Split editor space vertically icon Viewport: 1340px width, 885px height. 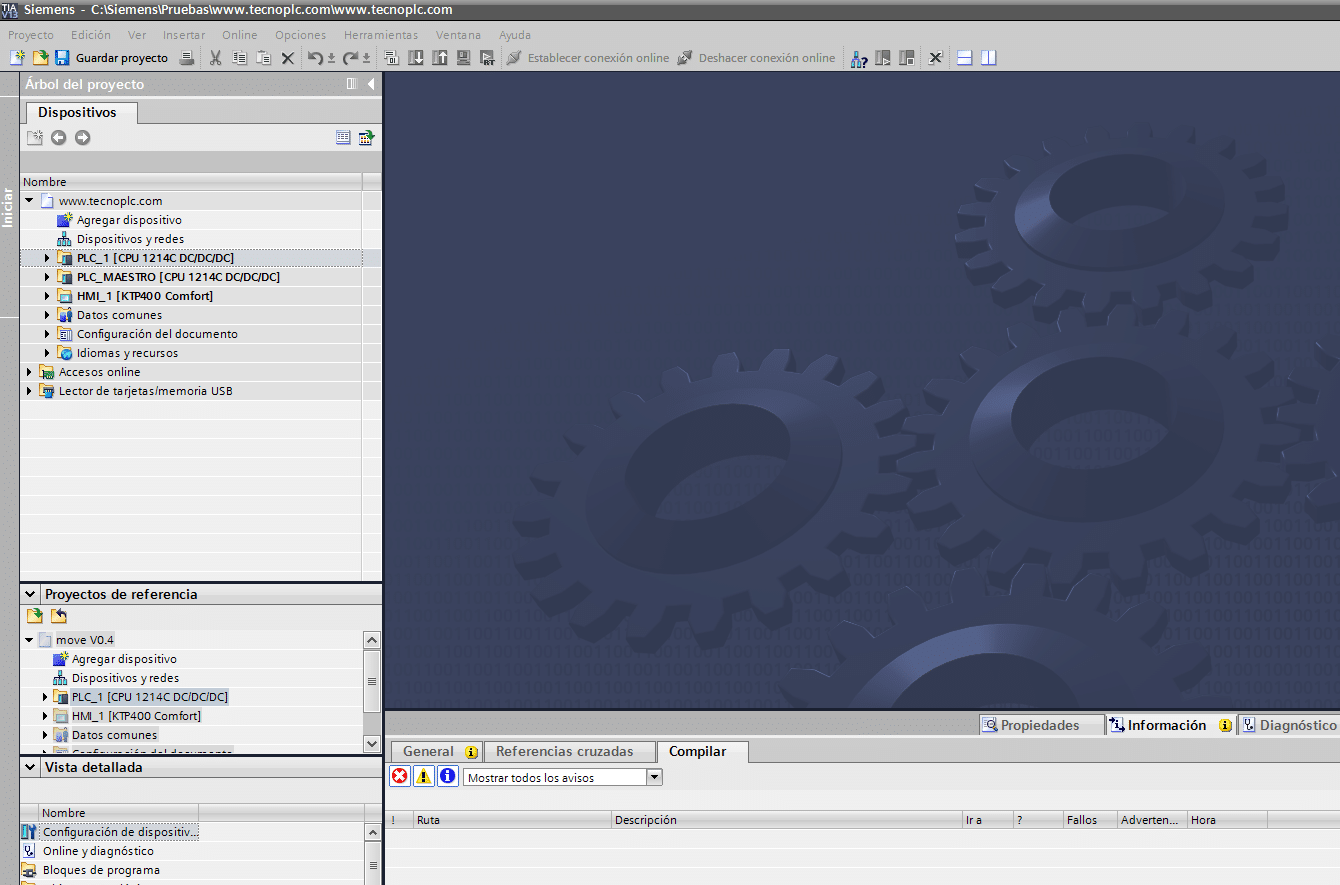[989, 58]
